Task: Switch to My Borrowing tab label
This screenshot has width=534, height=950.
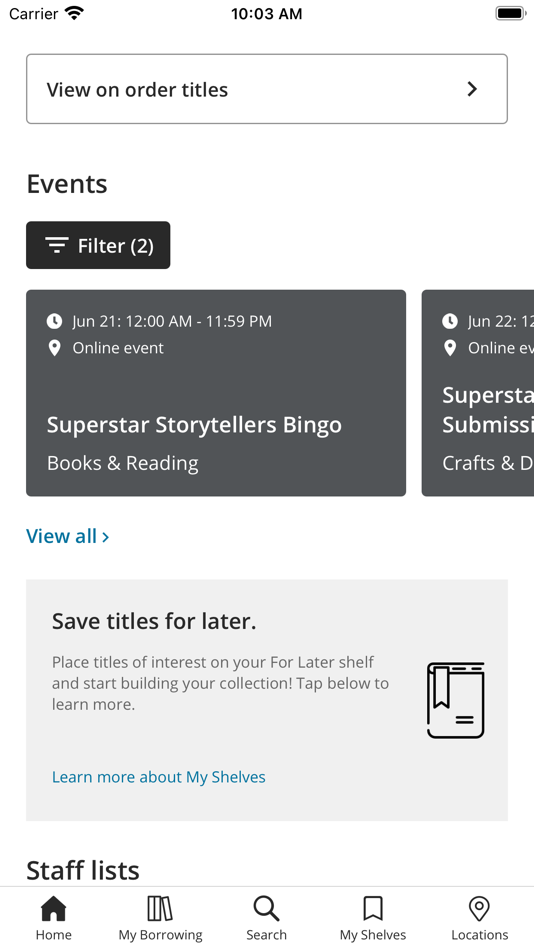Action: click(160, 935)
